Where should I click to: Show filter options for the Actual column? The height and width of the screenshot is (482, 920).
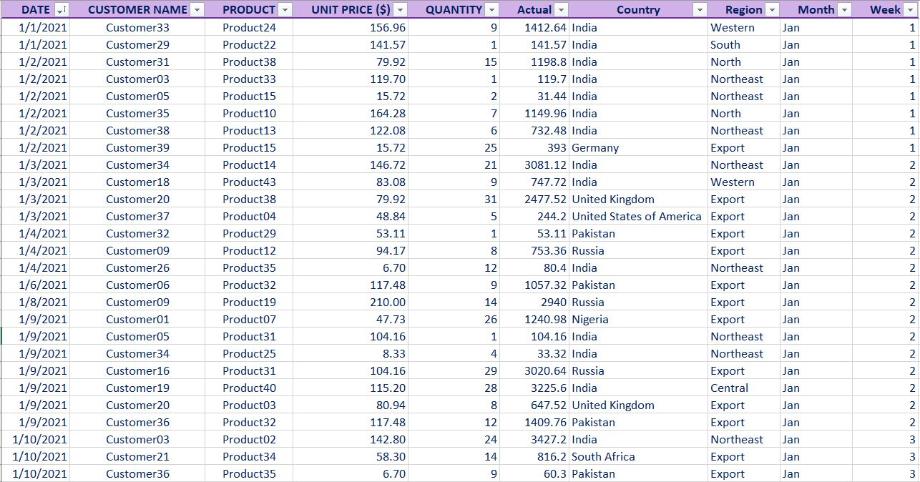tap(560, 10)
